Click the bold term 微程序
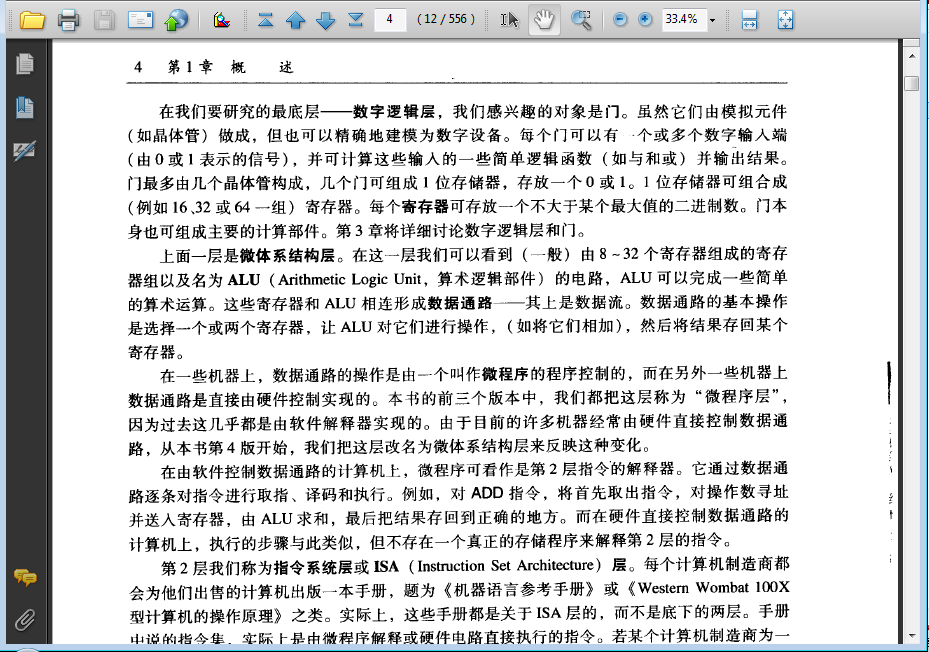The width and height of the screenshot is (929, 652). tap(505, 374)
